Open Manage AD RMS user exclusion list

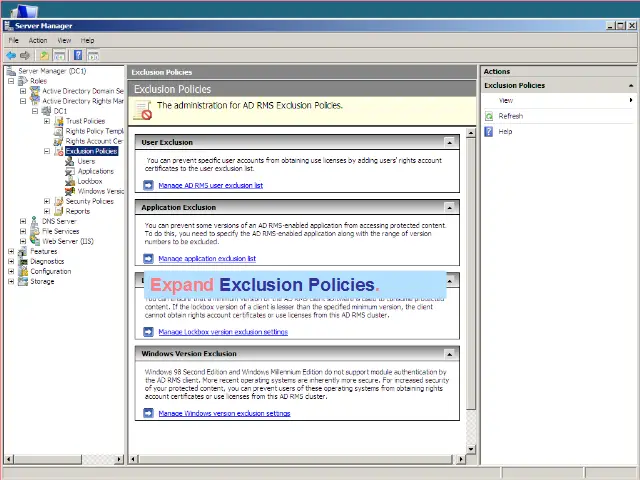(211, 185)
